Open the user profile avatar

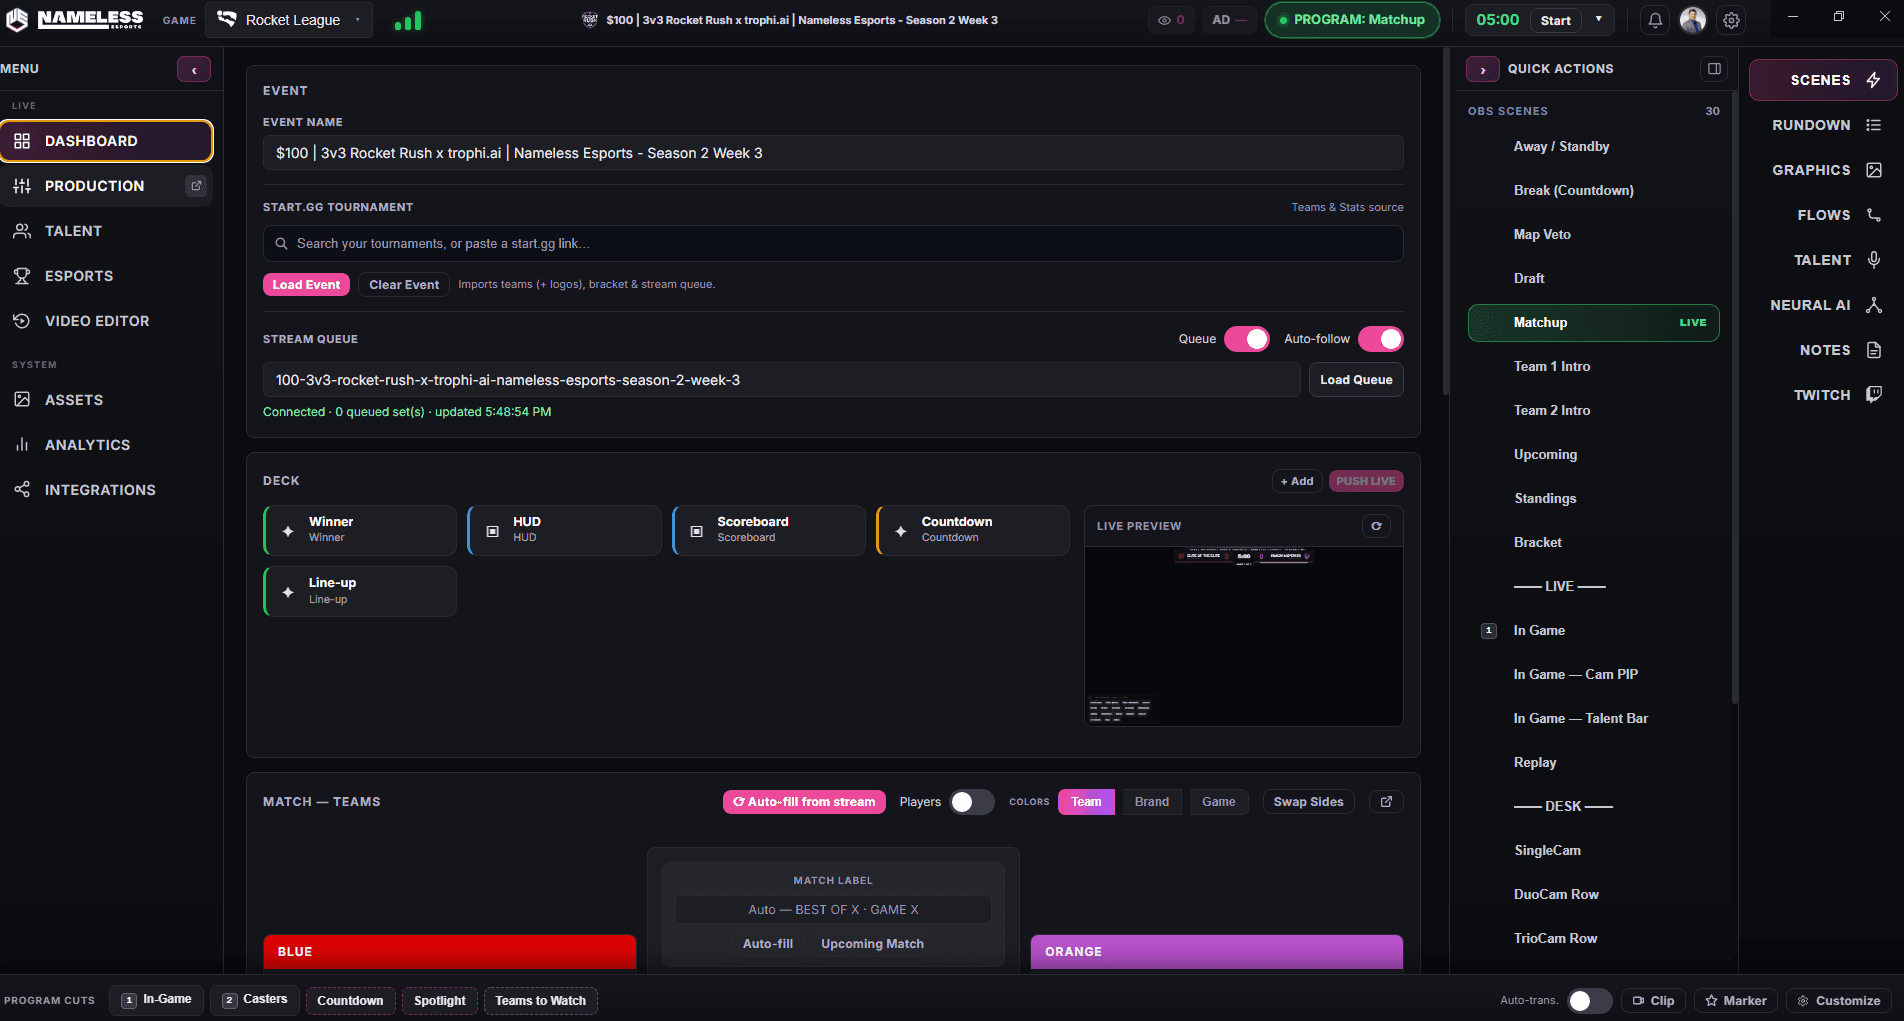point(1693,20)
